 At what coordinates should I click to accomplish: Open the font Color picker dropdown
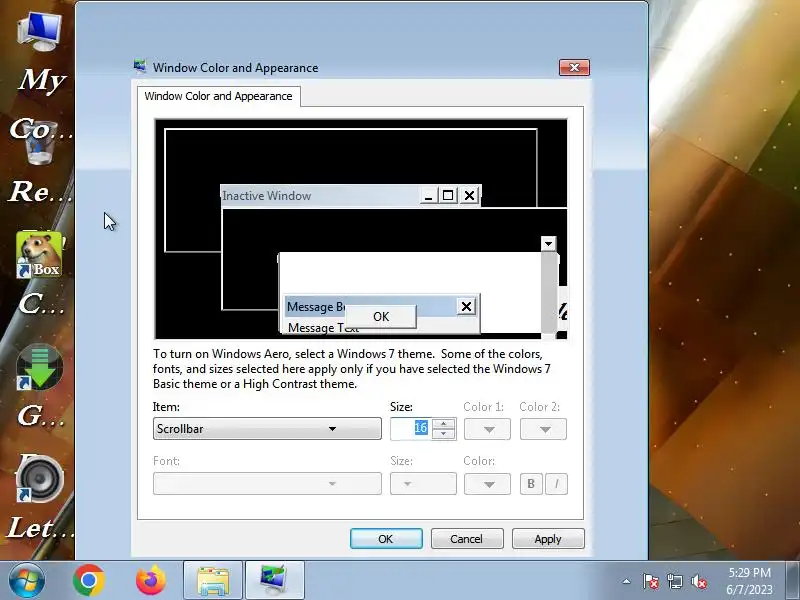click(487, 484)
